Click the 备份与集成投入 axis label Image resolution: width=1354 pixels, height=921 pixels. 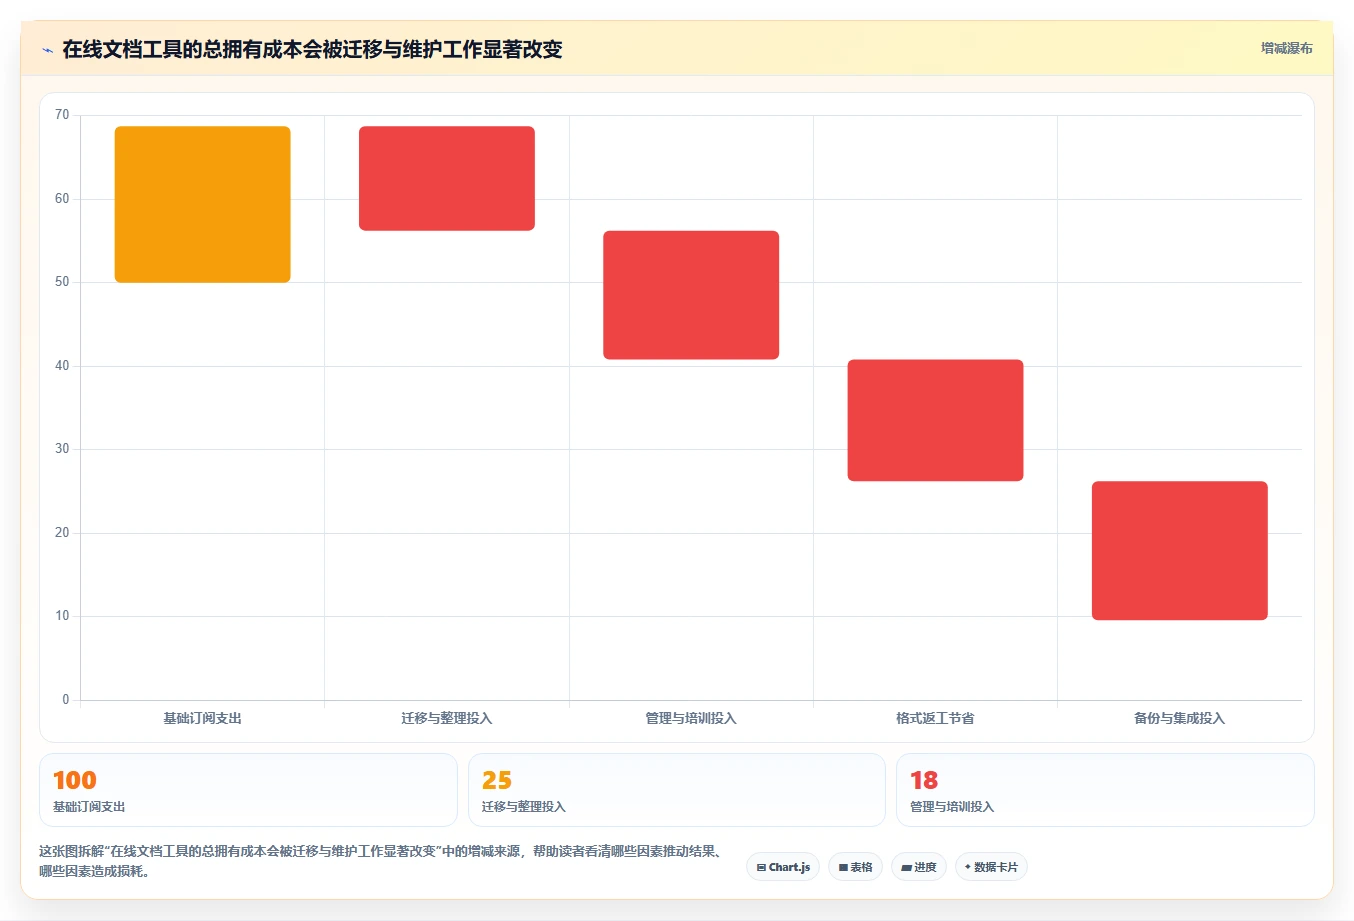(x=1180, y=718)
